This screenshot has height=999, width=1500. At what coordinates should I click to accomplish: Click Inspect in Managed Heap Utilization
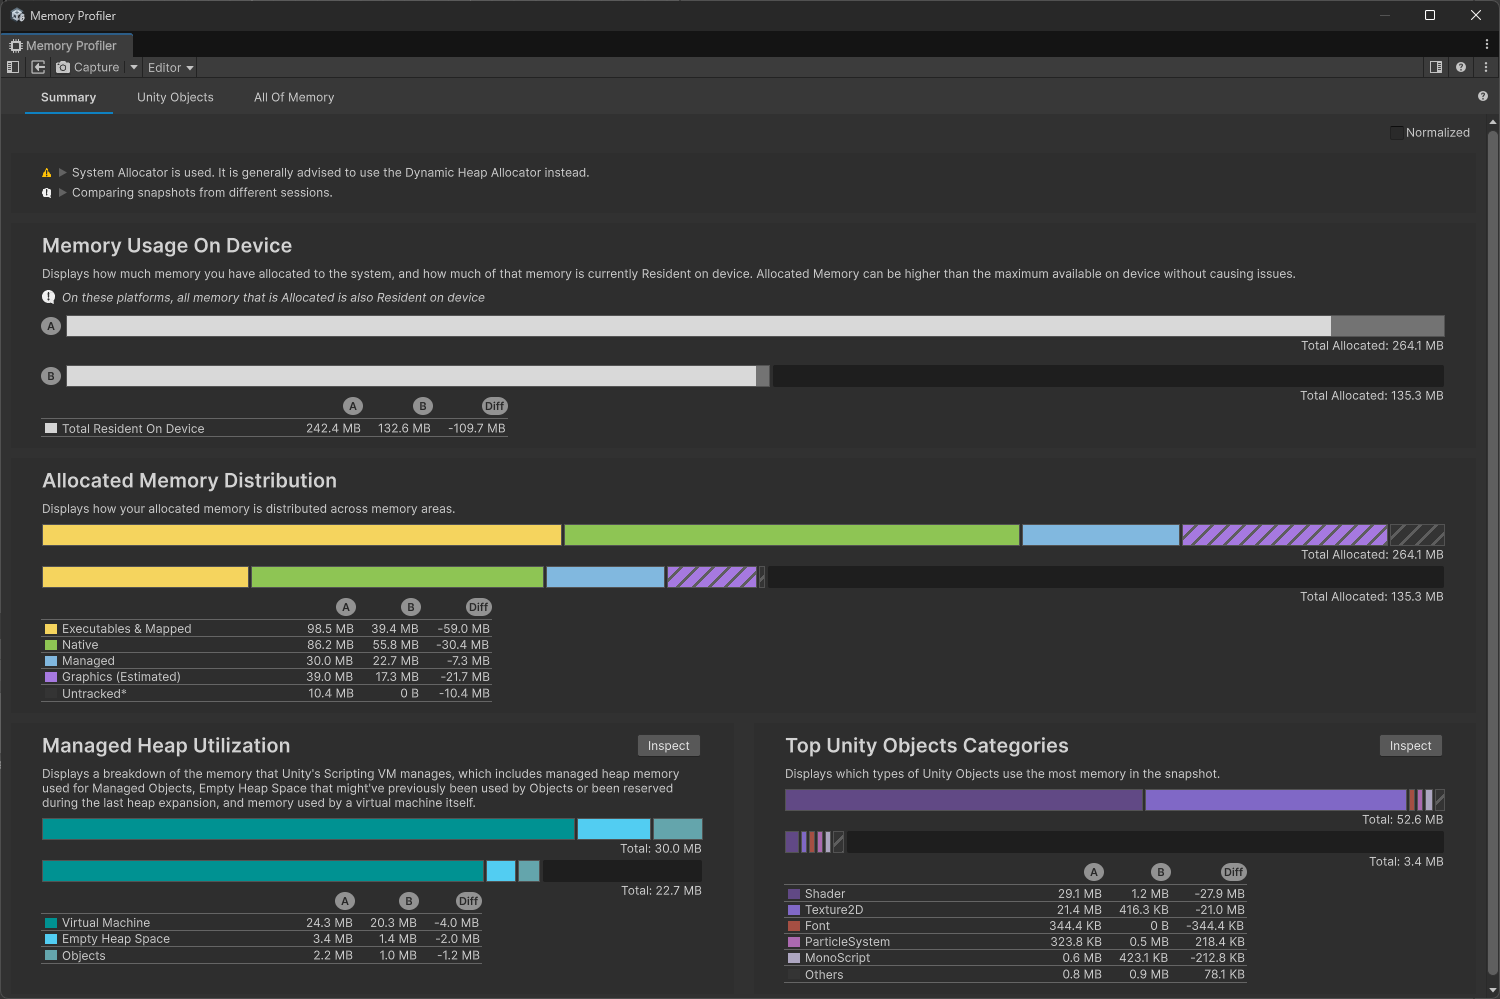click(x=668, y=746)
